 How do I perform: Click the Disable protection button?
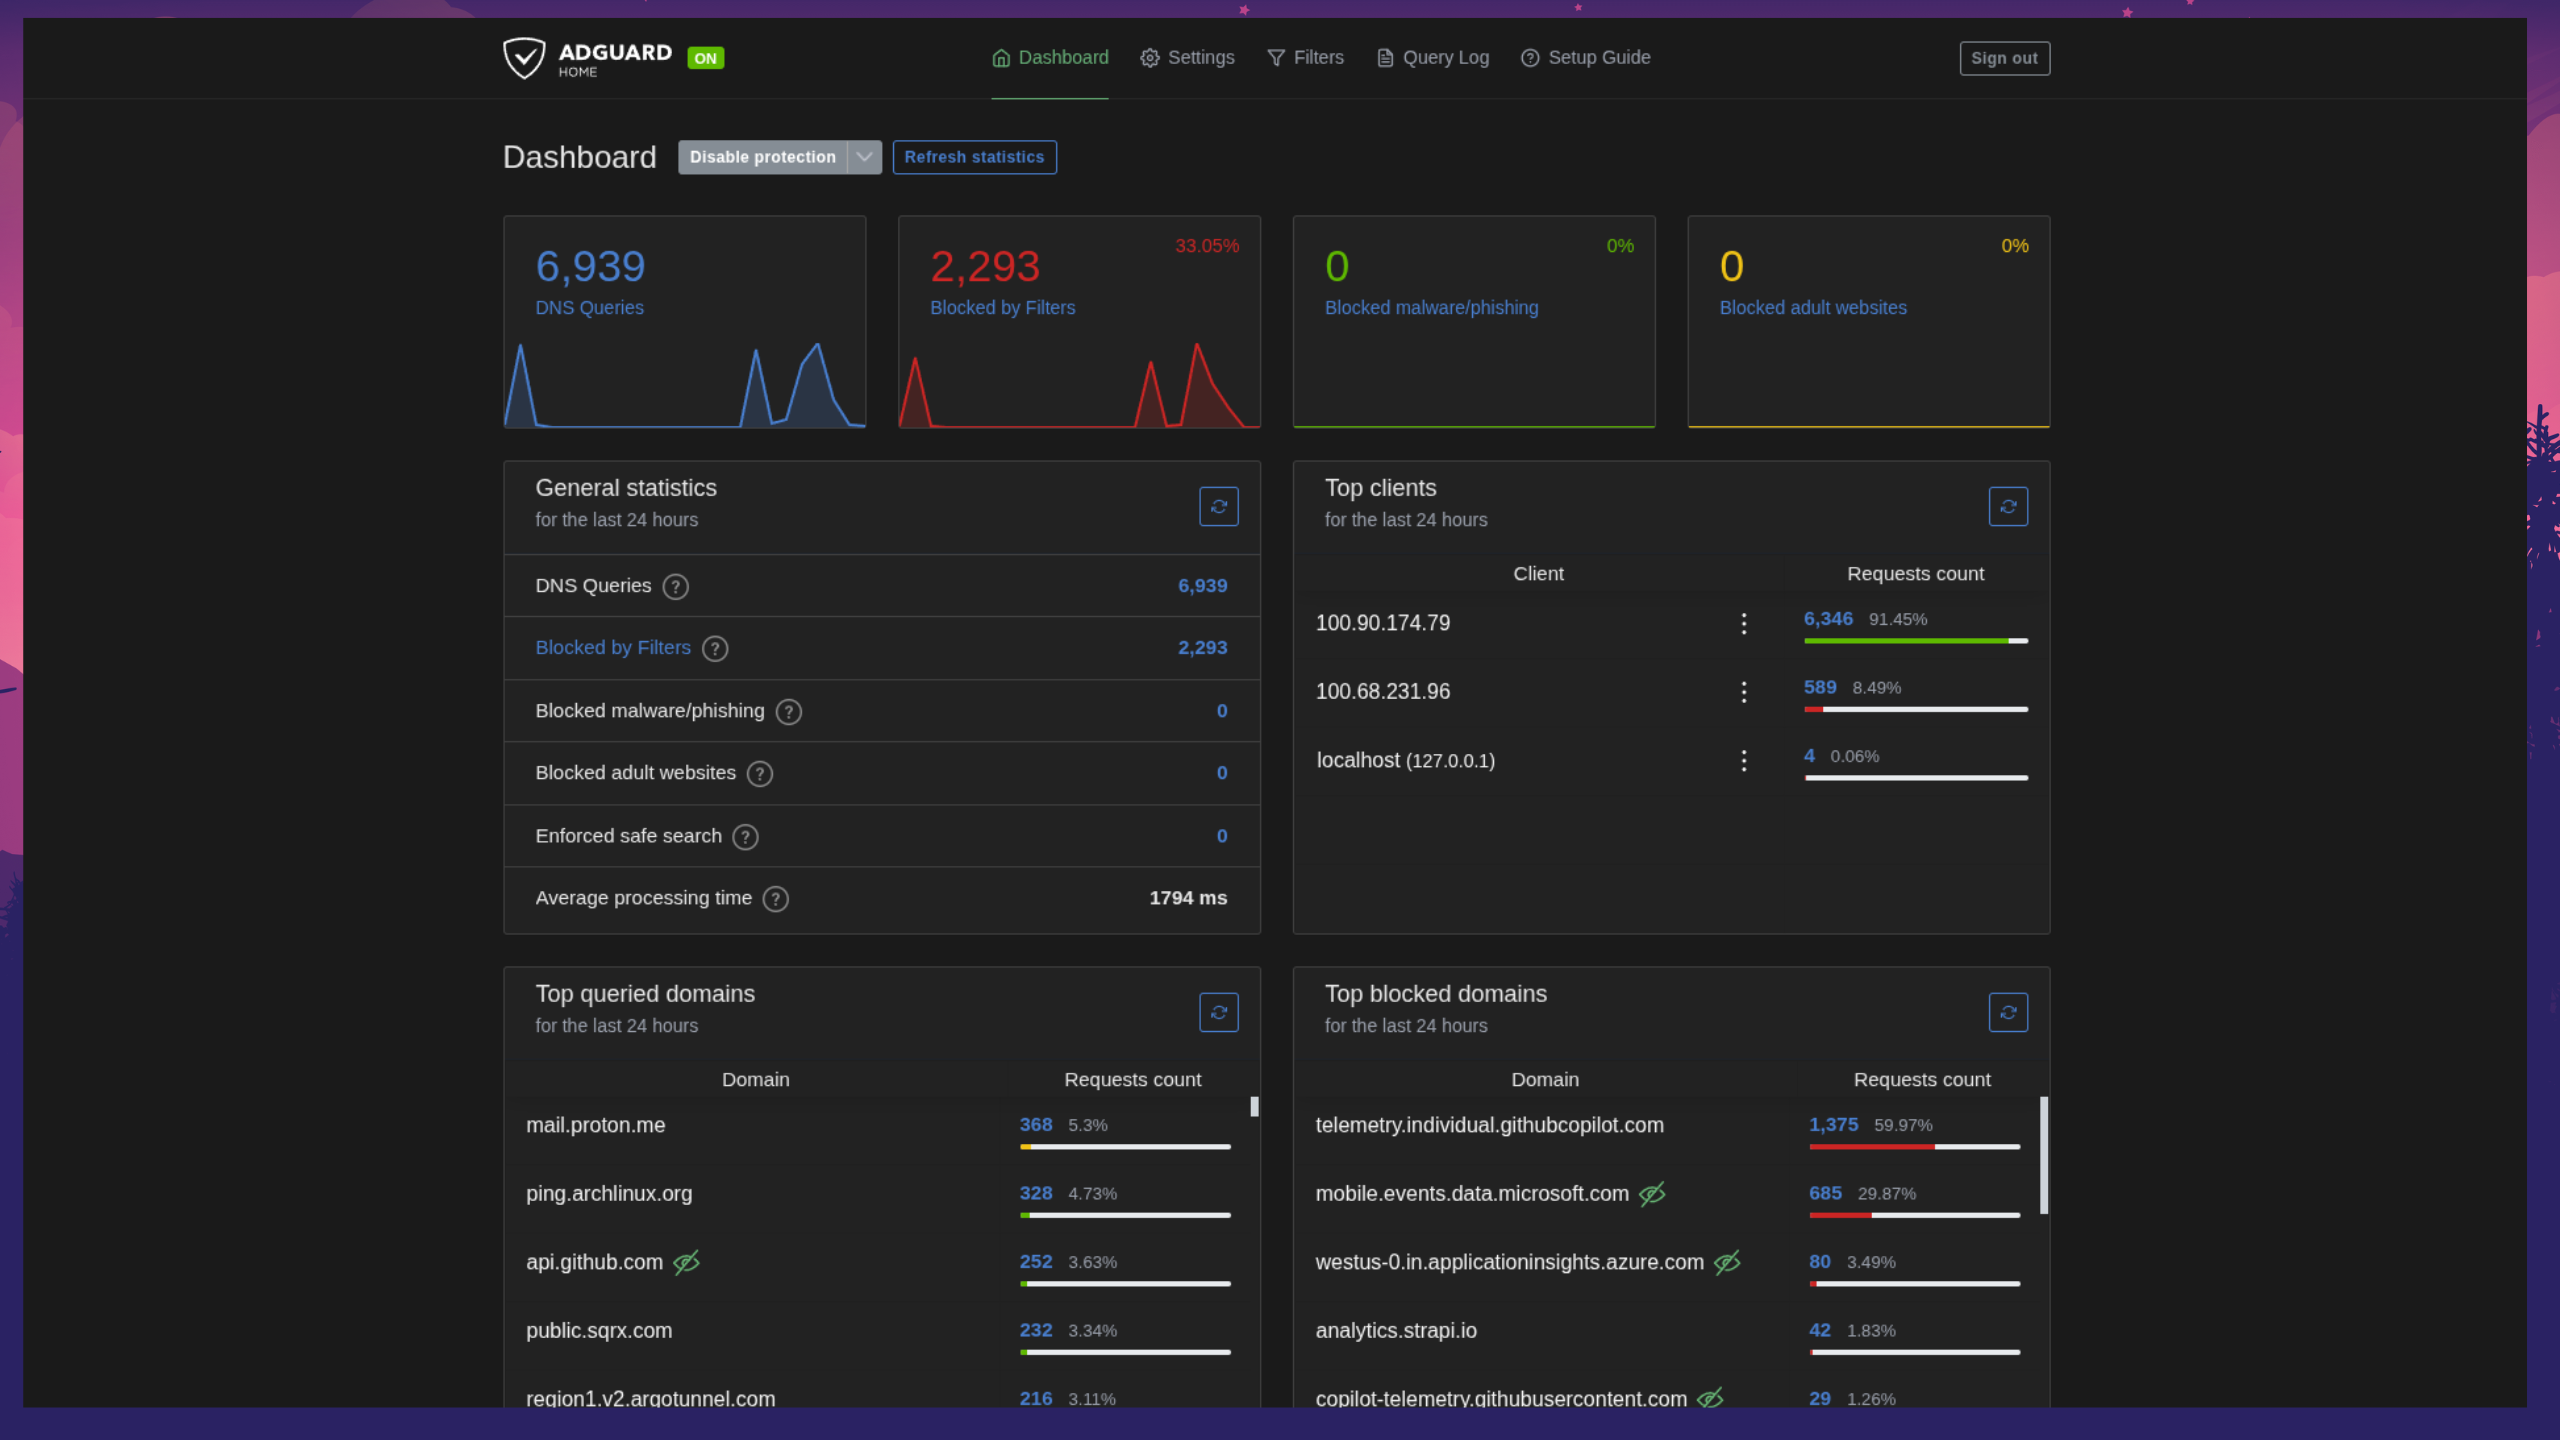[762, 157]
